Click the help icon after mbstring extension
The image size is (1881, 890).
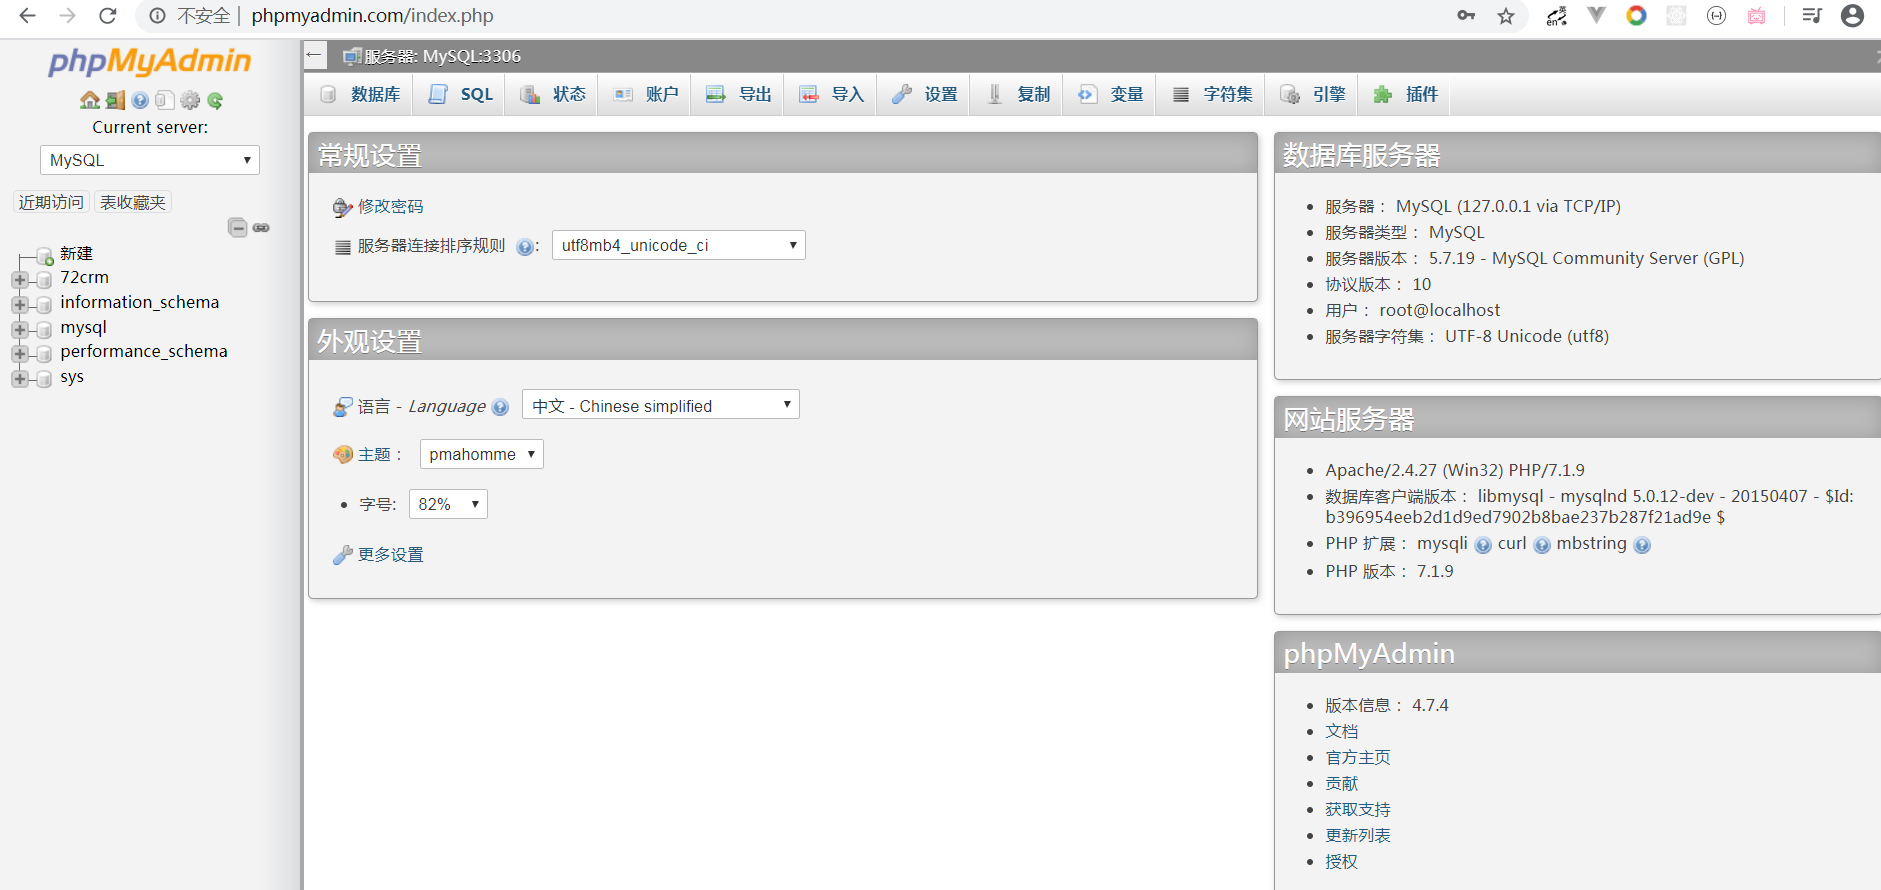[1642, 545]
